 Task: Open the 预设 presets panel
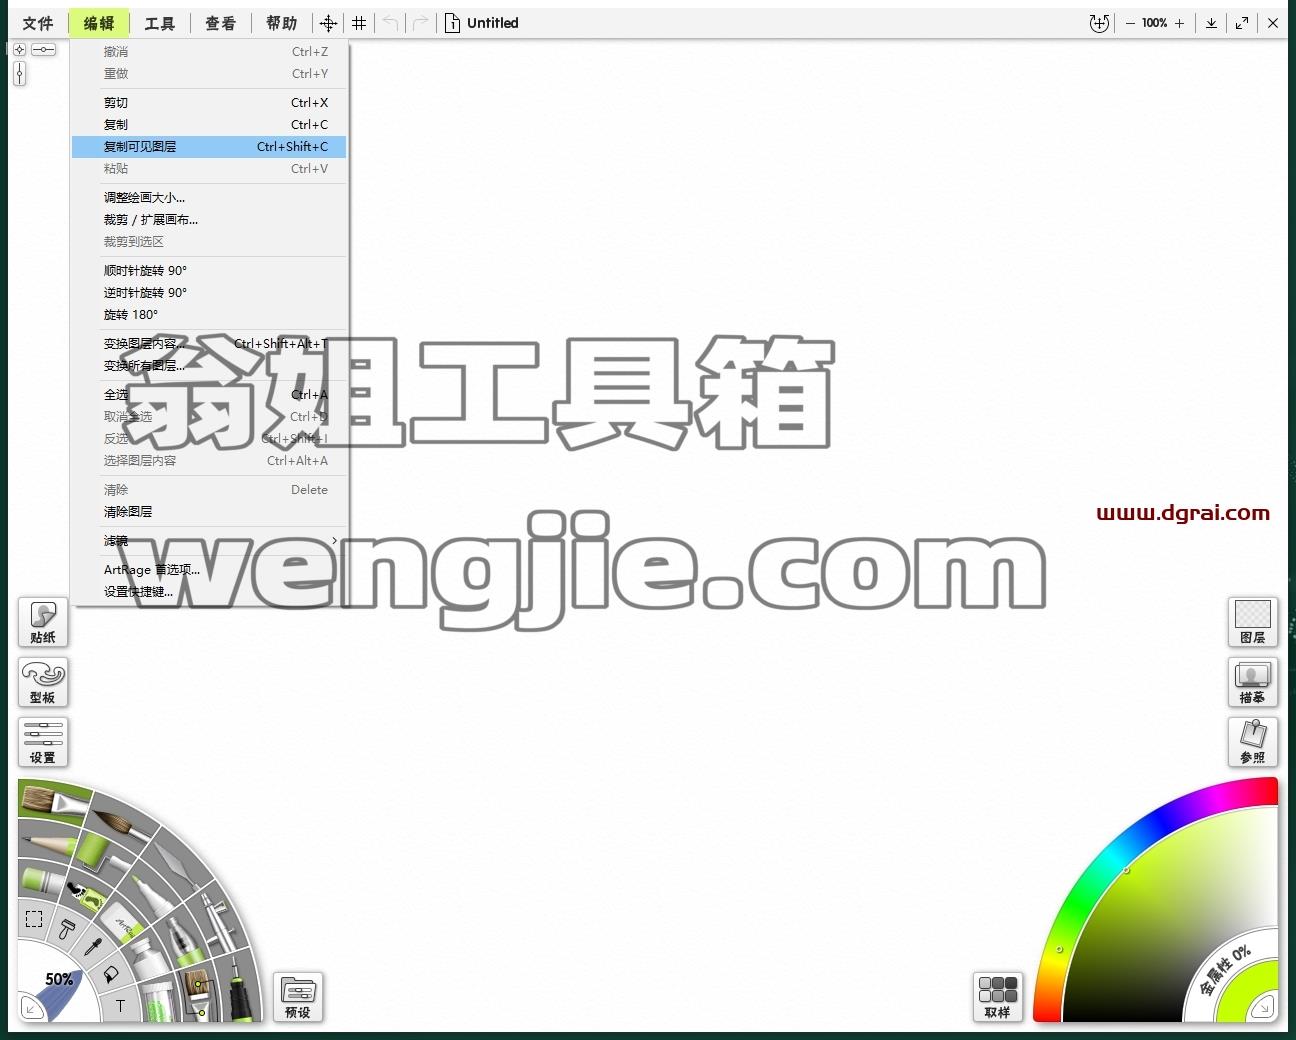298,997
